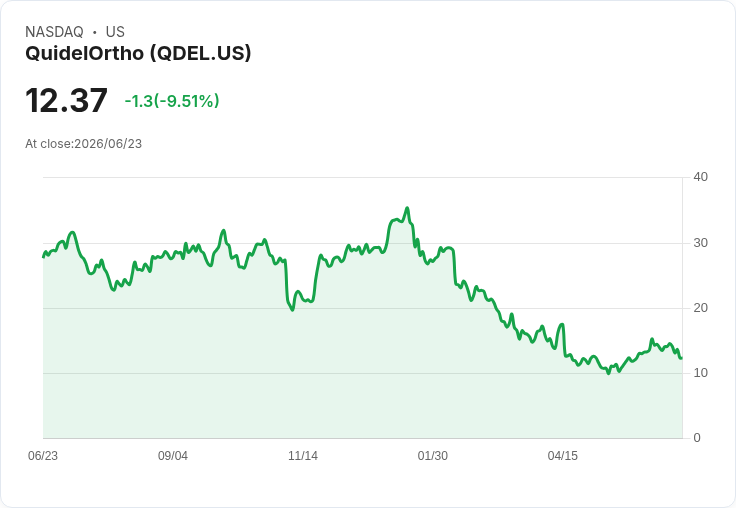
Task: Select the 04/15 date on the x-axis
Action: (563, 455)
